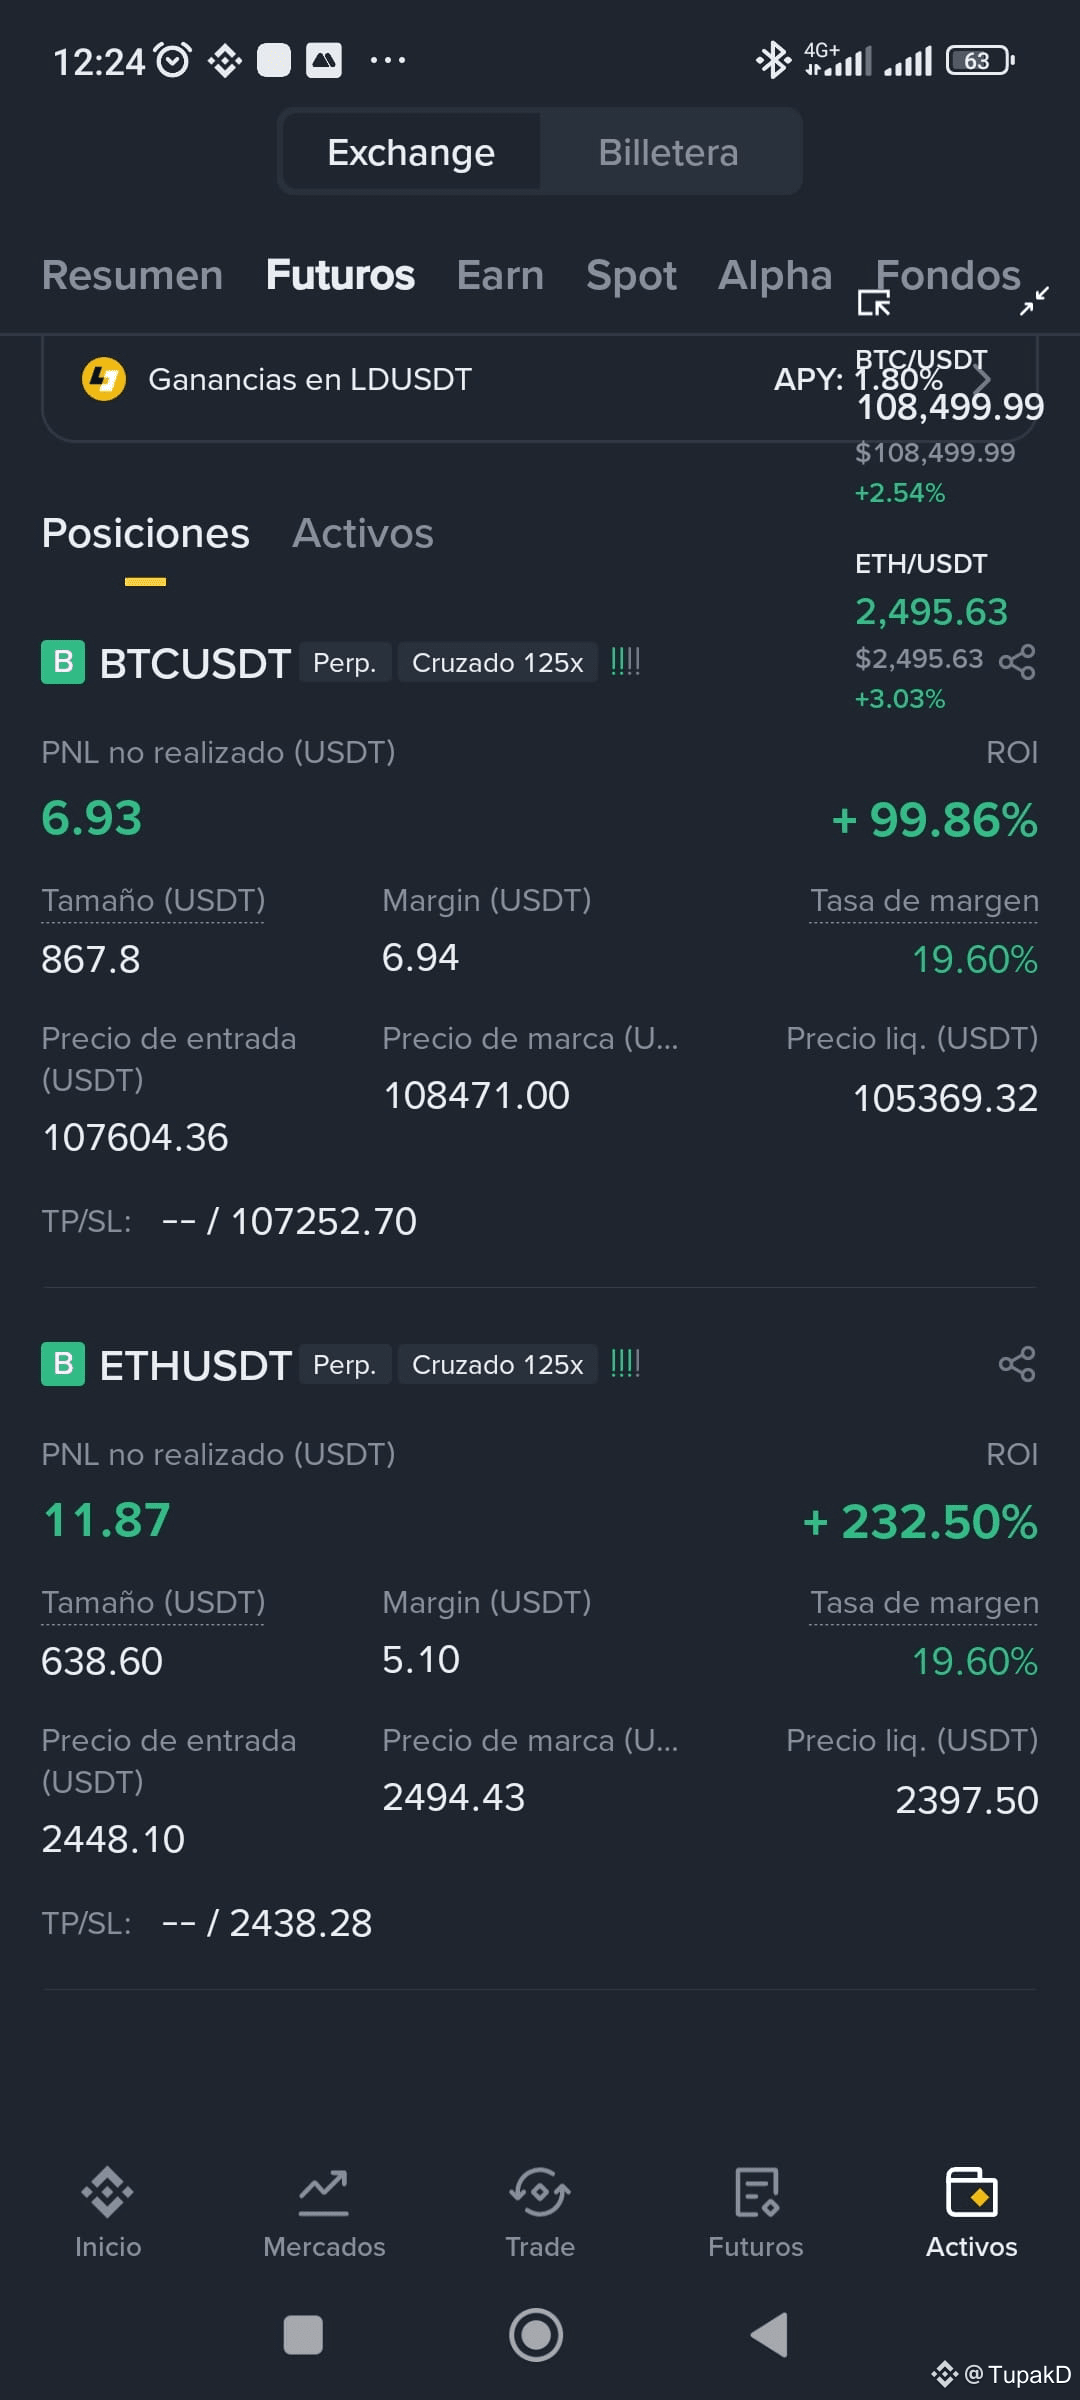Collapse the floating price widget

click(1034, 300)
